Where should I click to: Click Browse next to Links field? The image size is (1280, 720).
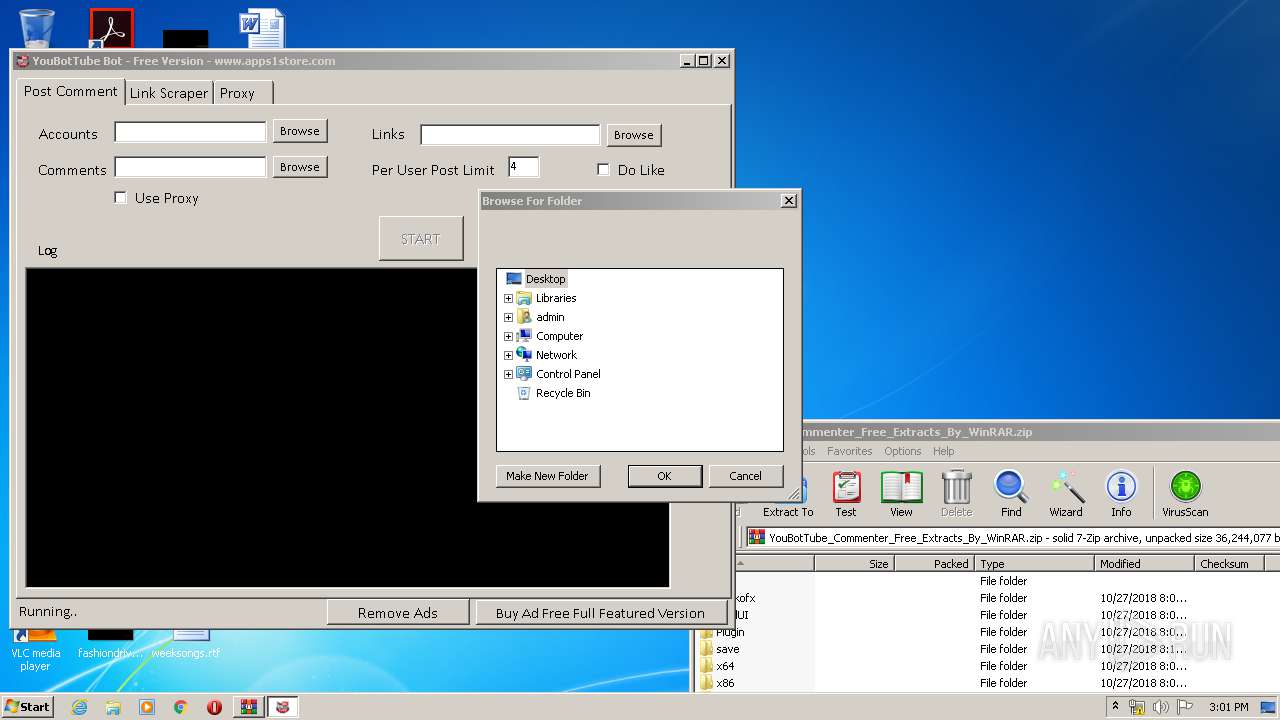634,135
